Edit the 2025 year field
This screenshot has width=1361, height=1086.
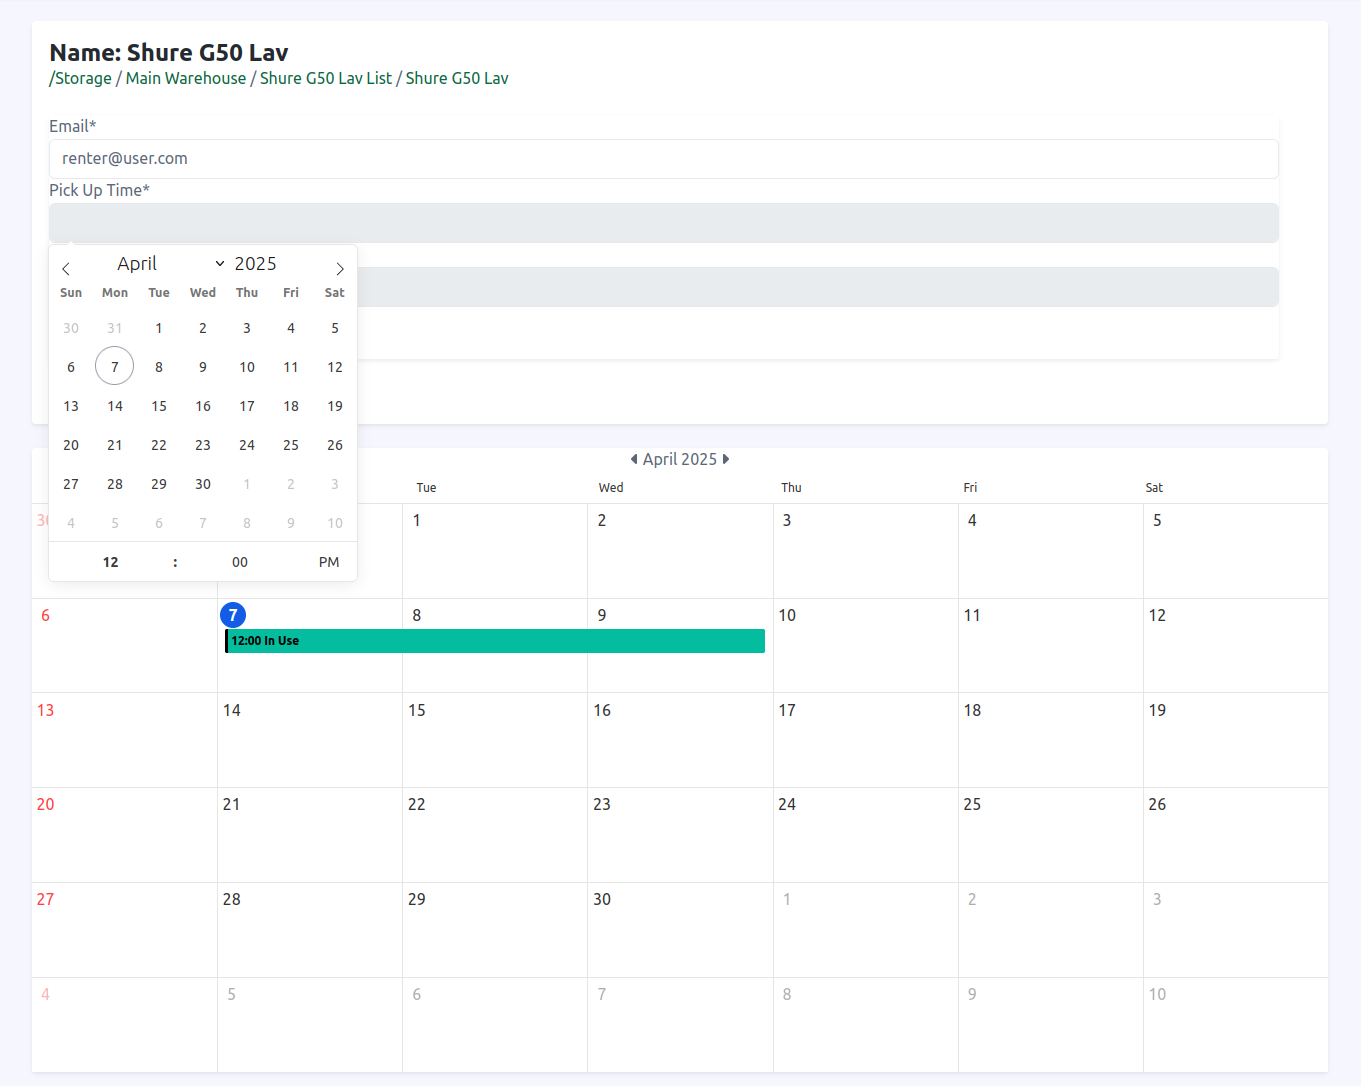point(256,264)
